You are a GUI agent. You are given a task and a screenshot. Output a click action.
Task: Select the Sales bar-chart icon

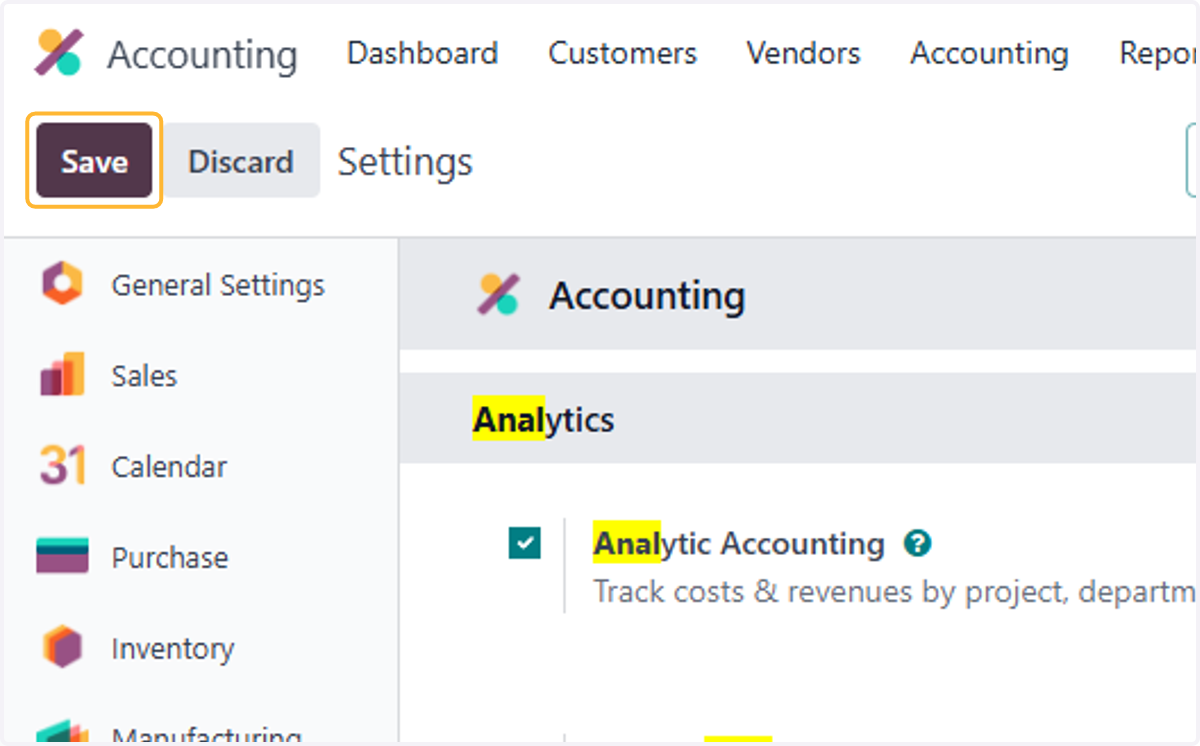tap(62, 374)
